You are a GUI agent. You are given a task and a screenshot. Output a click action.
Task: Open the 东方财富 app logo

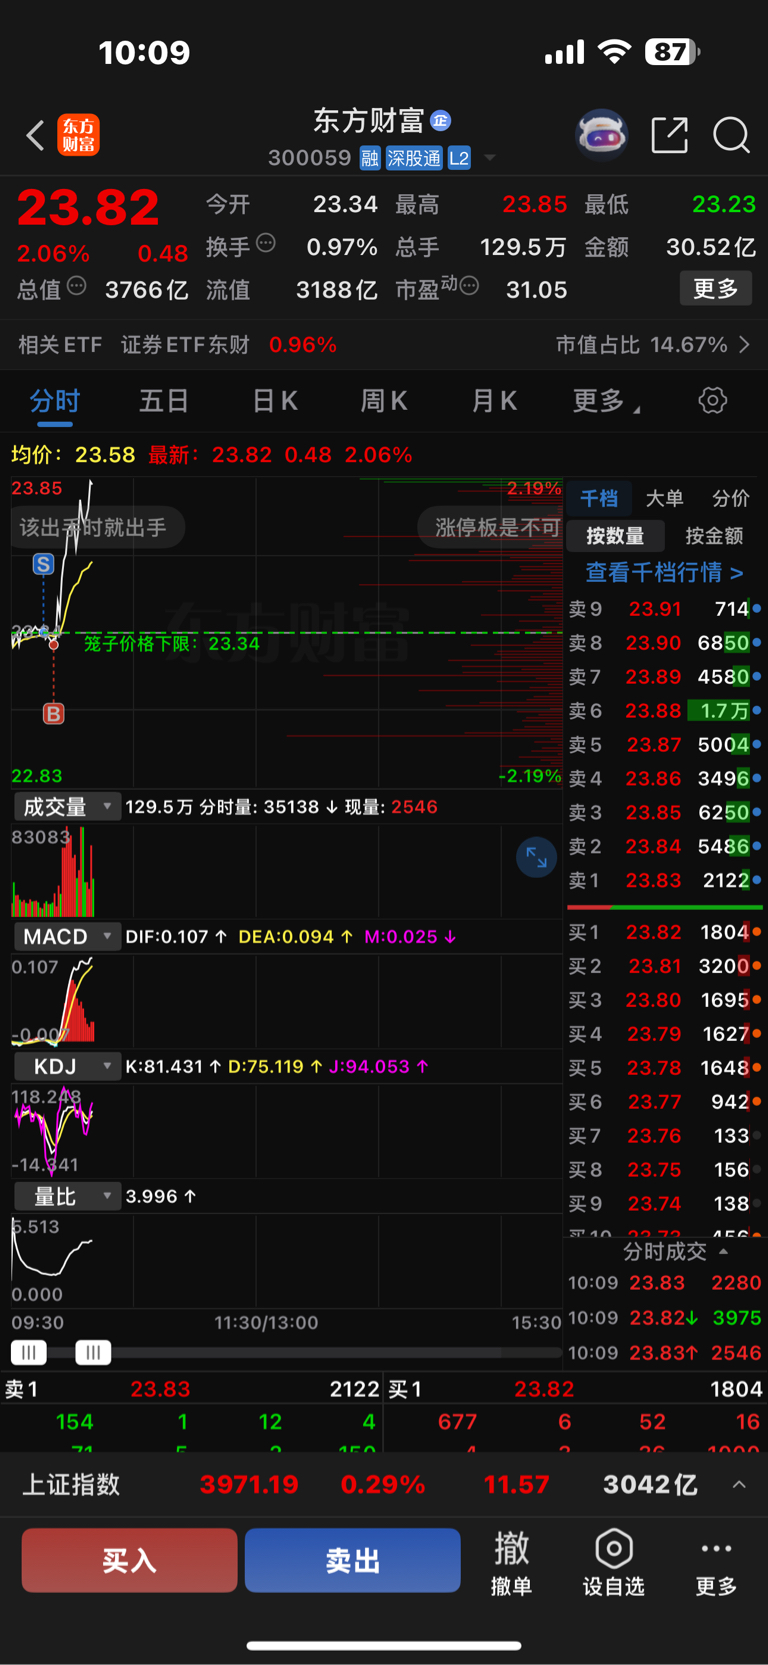click(78, 135)
